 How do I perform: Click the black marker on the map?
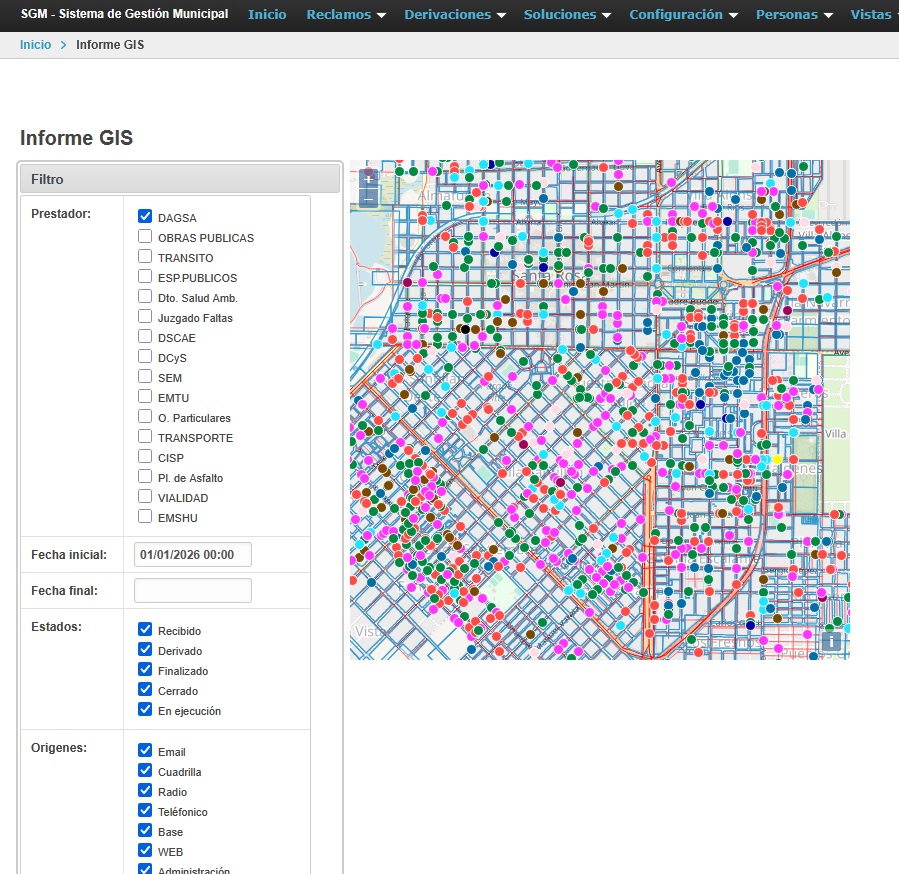tap(465, 329)
